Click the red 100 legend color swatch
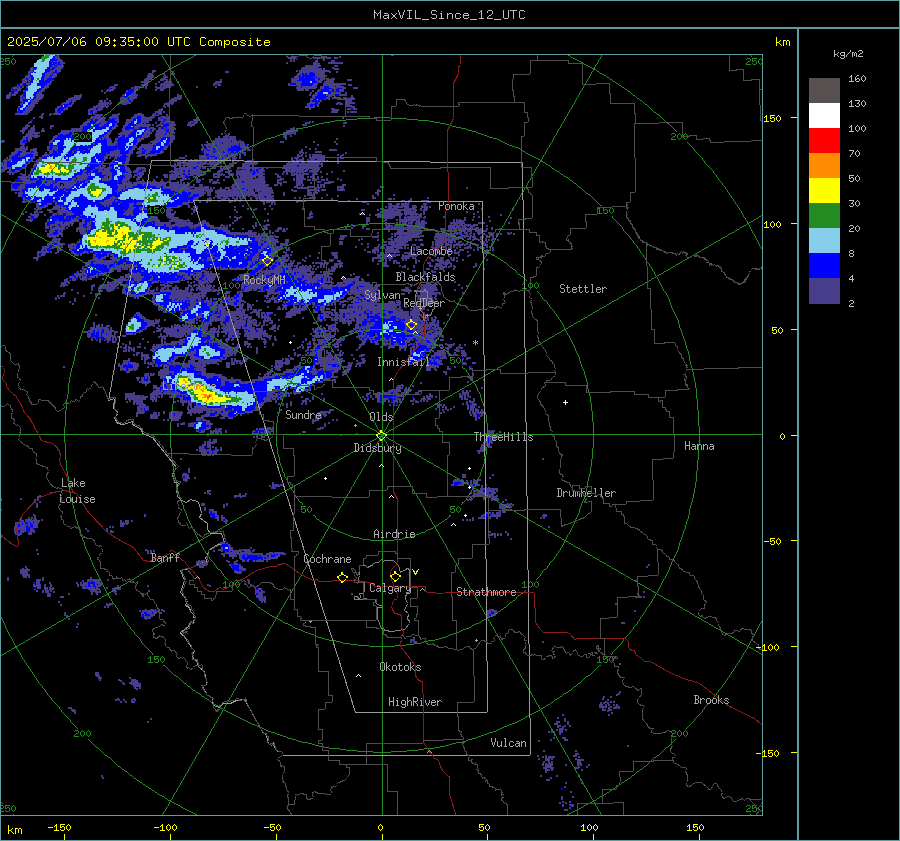 point(824,141)
